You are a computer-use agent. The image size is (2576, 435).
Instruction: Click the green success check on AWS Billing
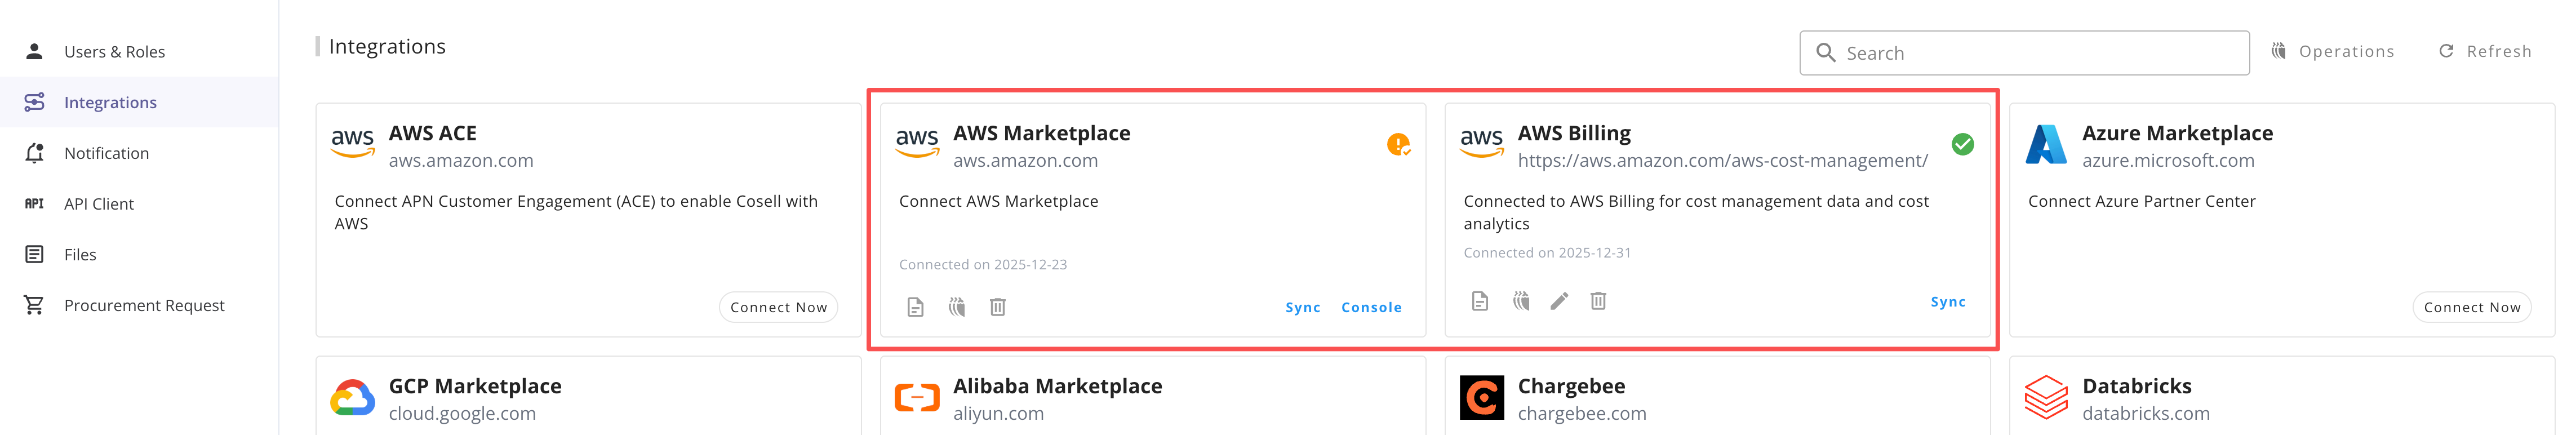(1962, 144)
